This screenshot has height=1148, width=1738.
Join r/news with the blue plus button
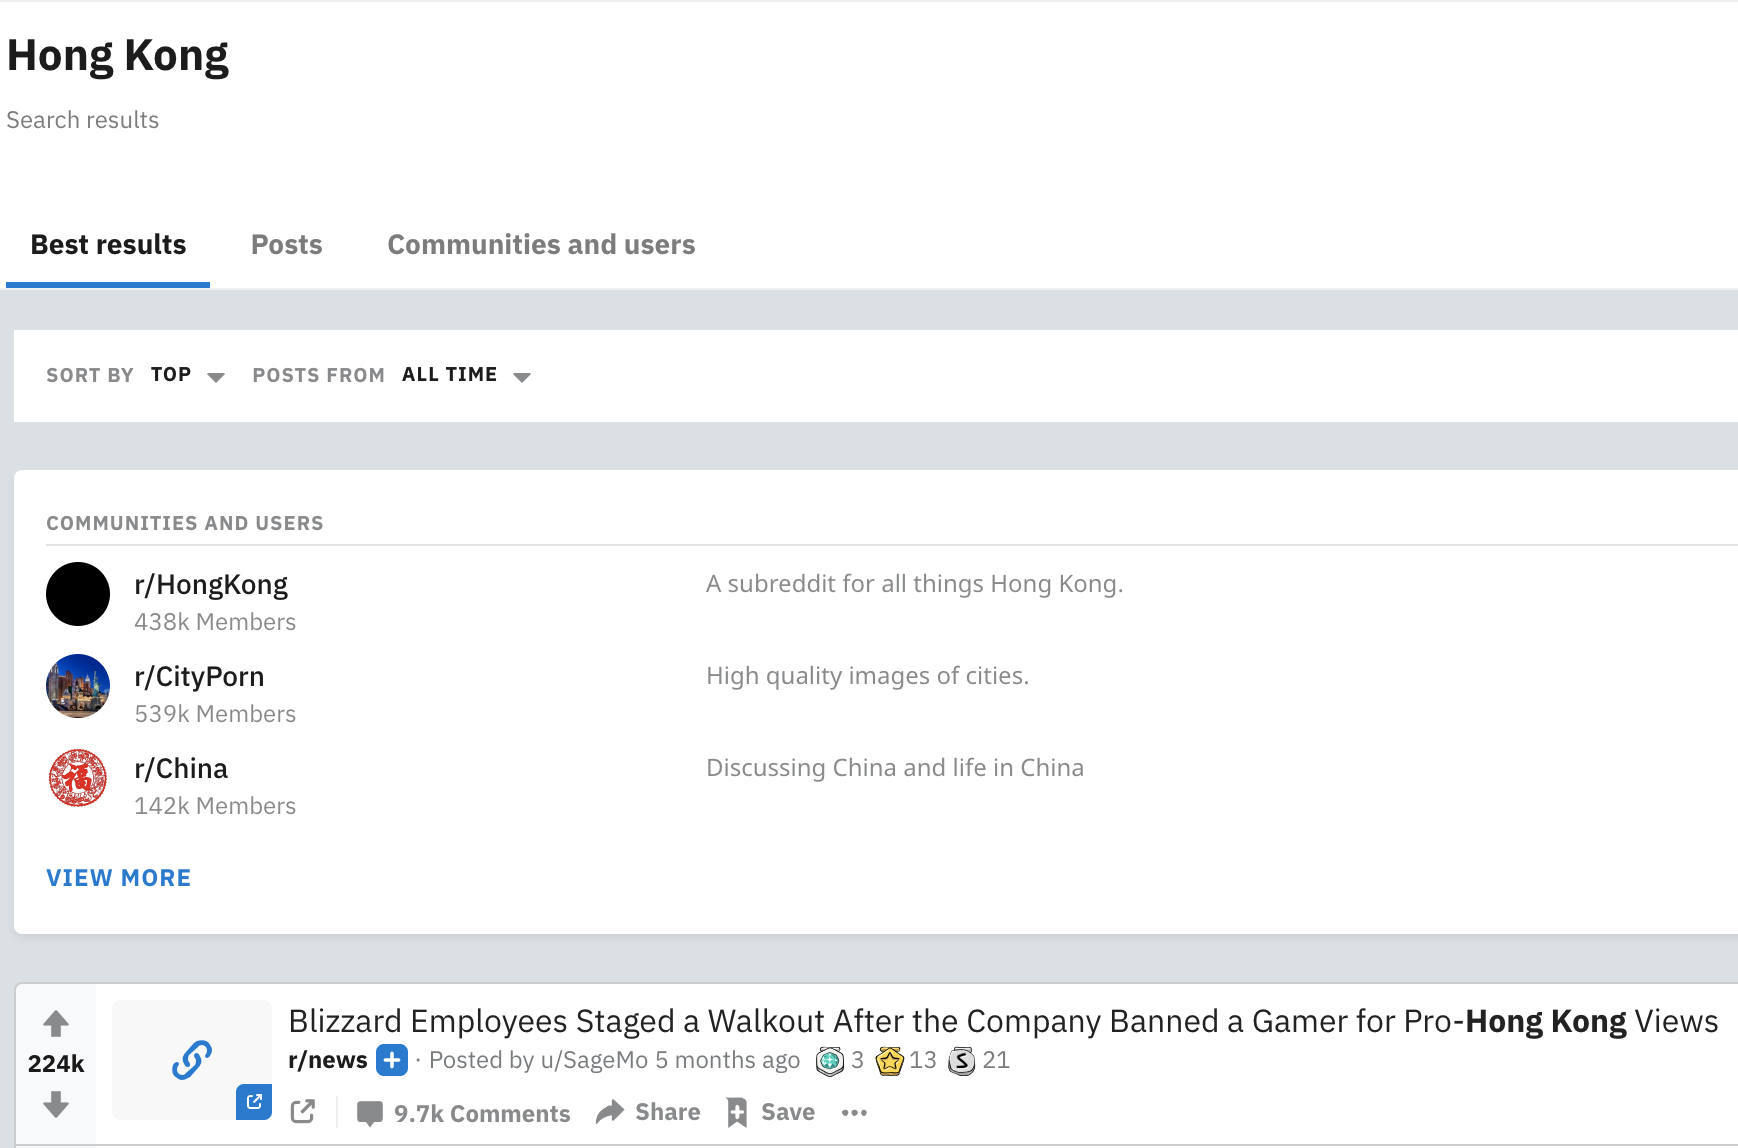click(392, 1060)
